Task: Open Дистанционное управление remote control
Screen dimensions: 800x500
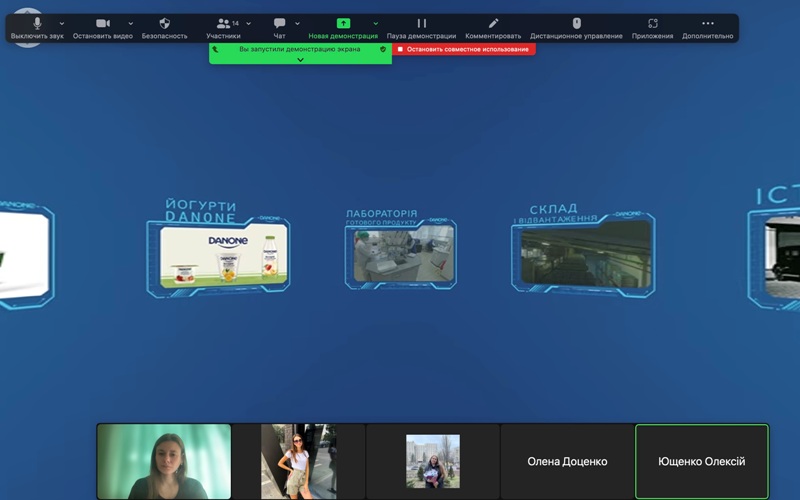Action: [x=576, y=28]
